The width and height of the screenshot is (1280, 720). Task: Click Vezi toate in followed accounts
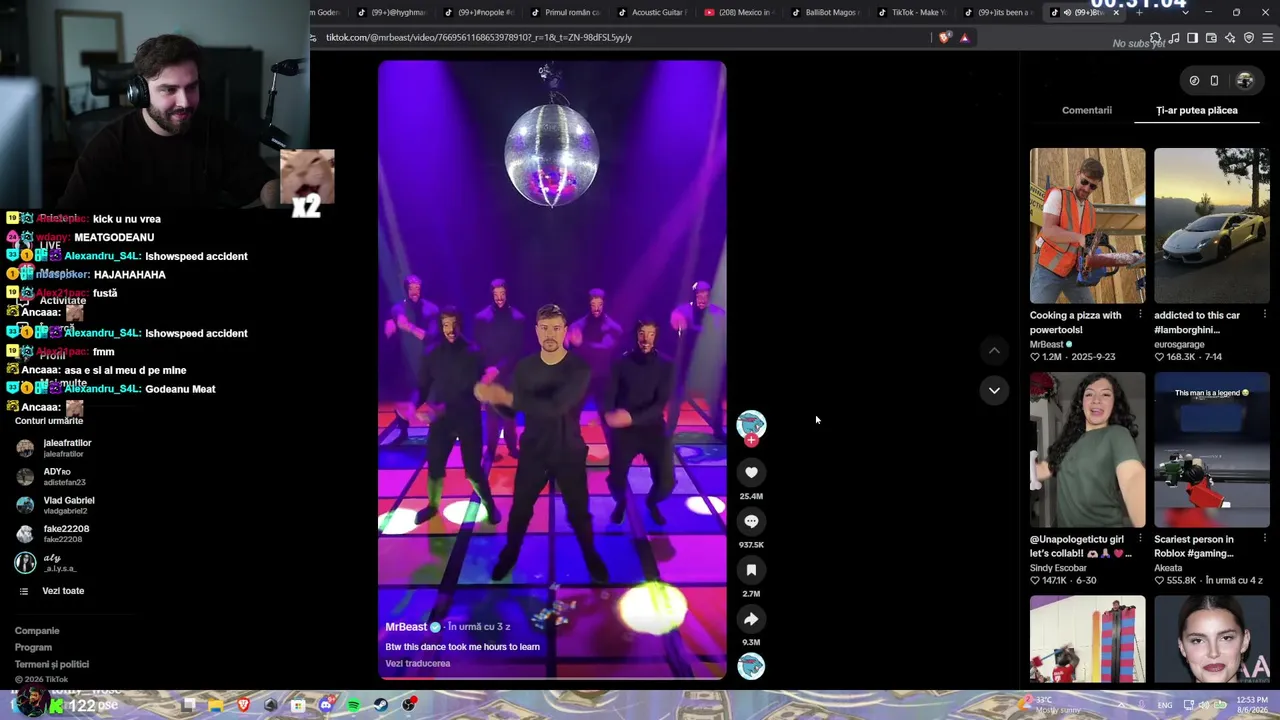coord(63,591)
